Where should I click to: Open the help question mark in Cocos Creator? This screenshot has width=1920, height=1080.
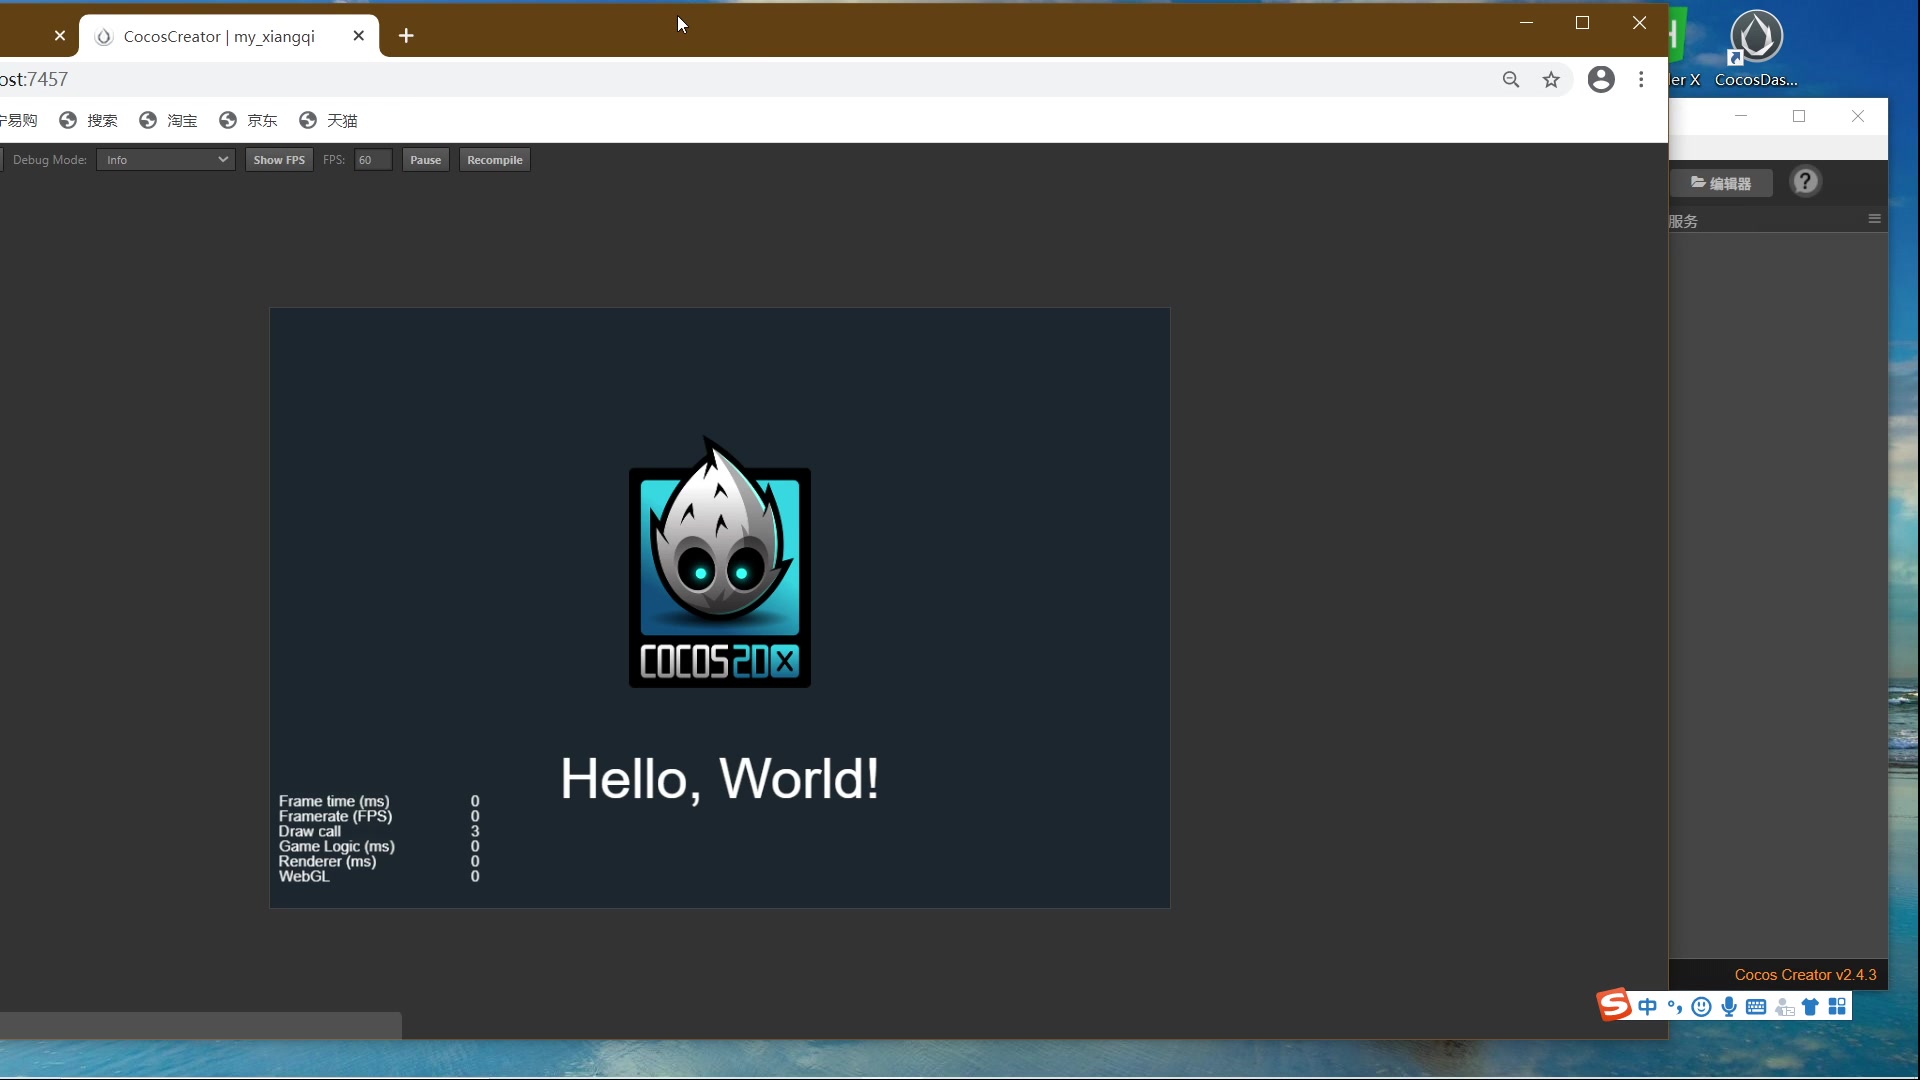coord(1805,182)
